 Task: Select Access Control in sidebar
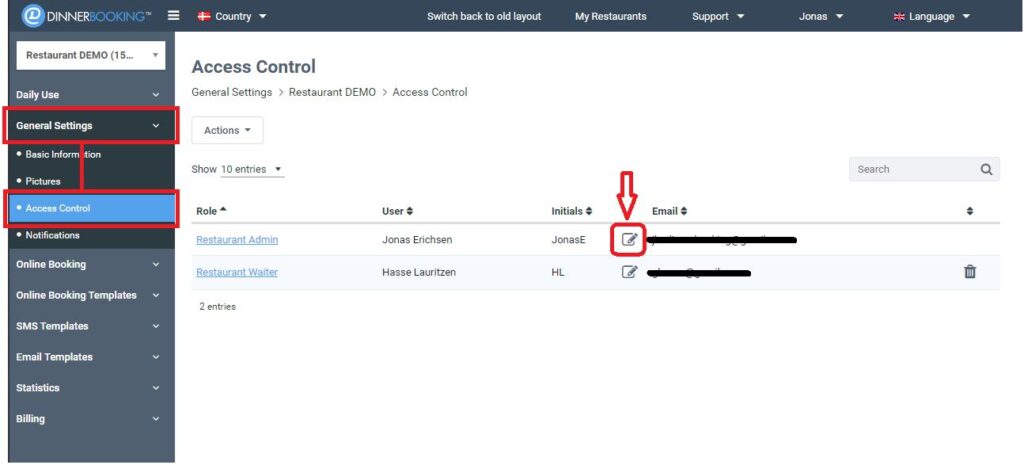91,208
